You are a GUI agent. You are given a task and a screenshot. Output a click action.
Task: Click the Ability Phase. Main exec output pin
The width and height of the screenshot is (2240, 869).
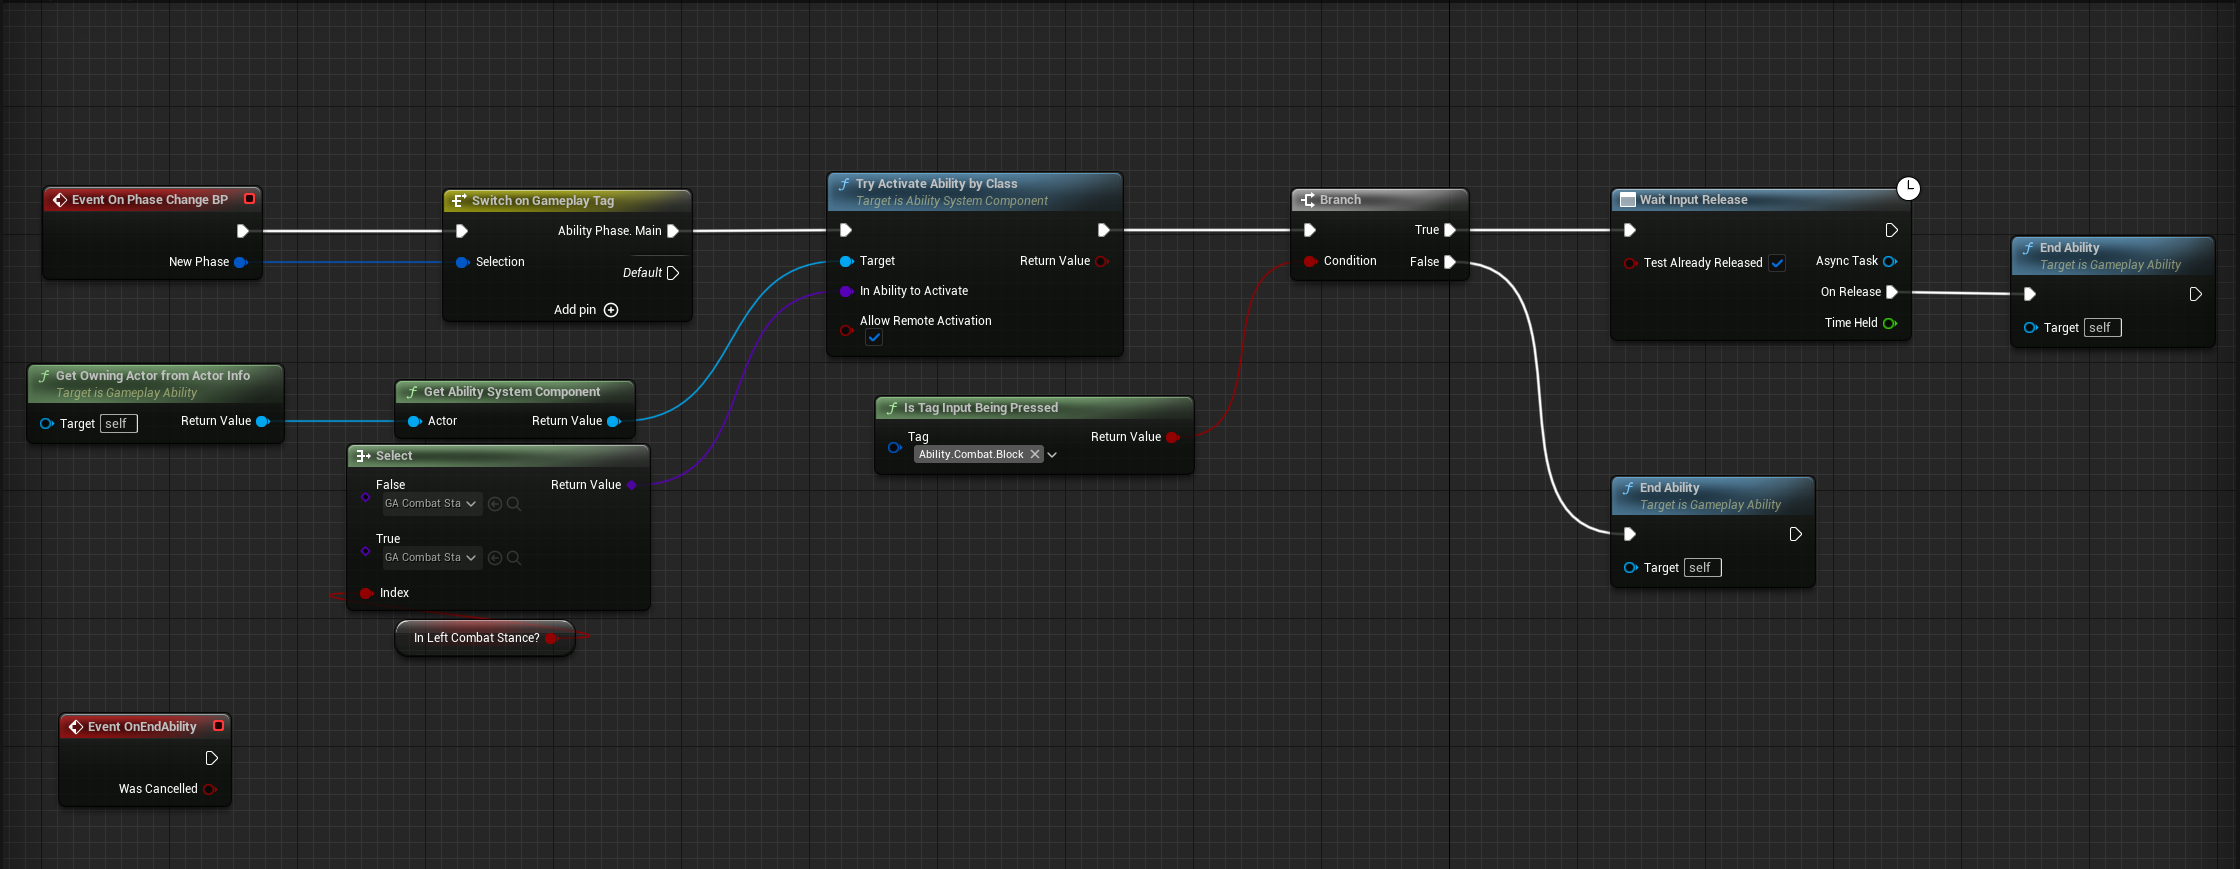673,231
